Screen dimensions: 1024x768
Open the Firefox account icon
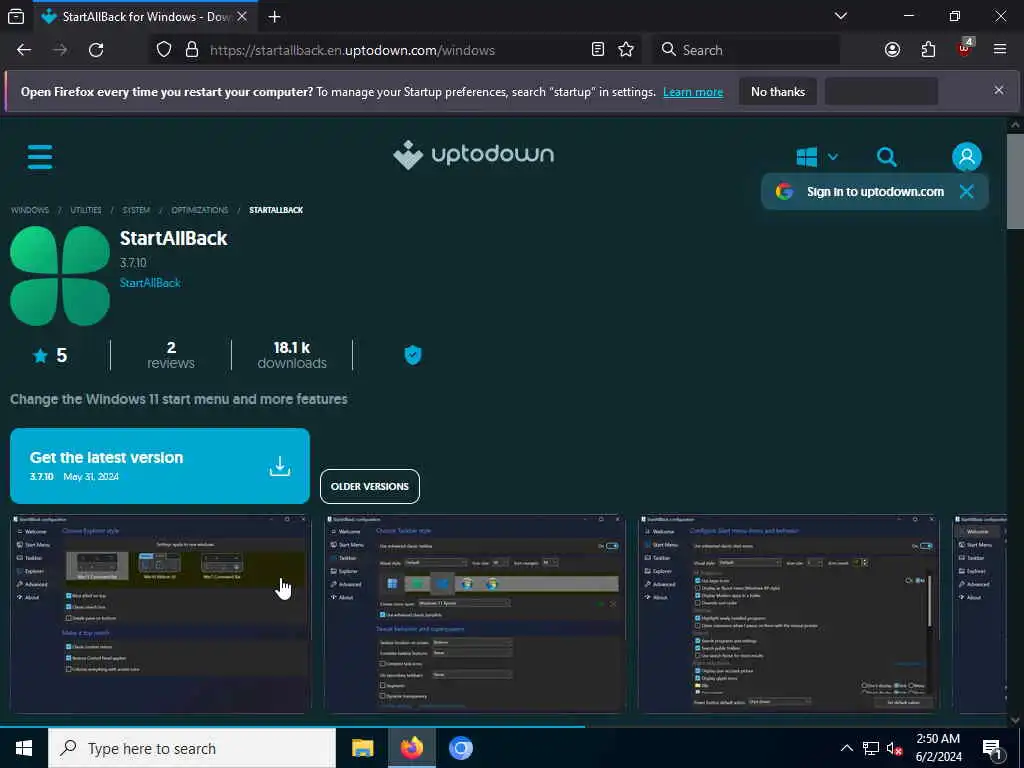(x=892, y=50)
